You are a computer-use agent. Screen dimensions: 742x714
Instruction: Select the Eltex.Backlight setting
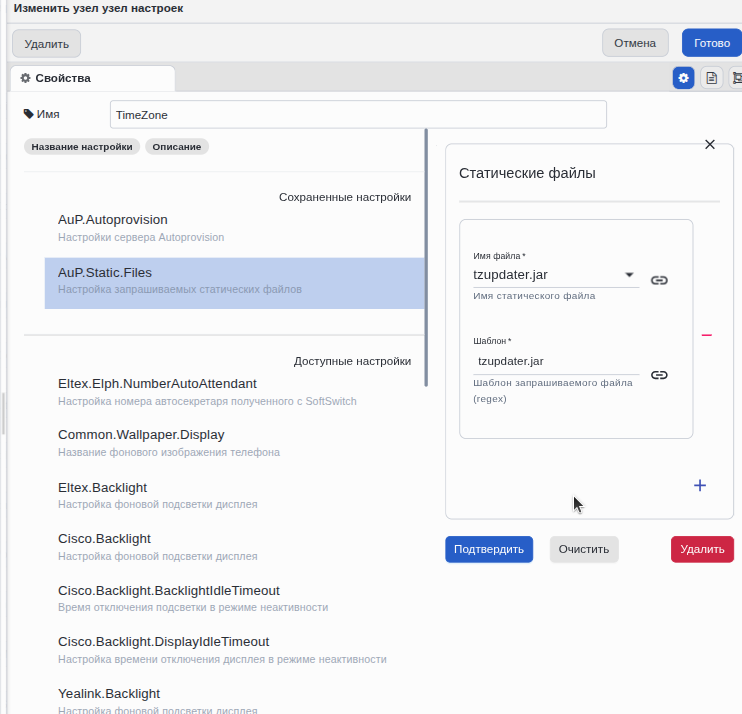(235, 495)
